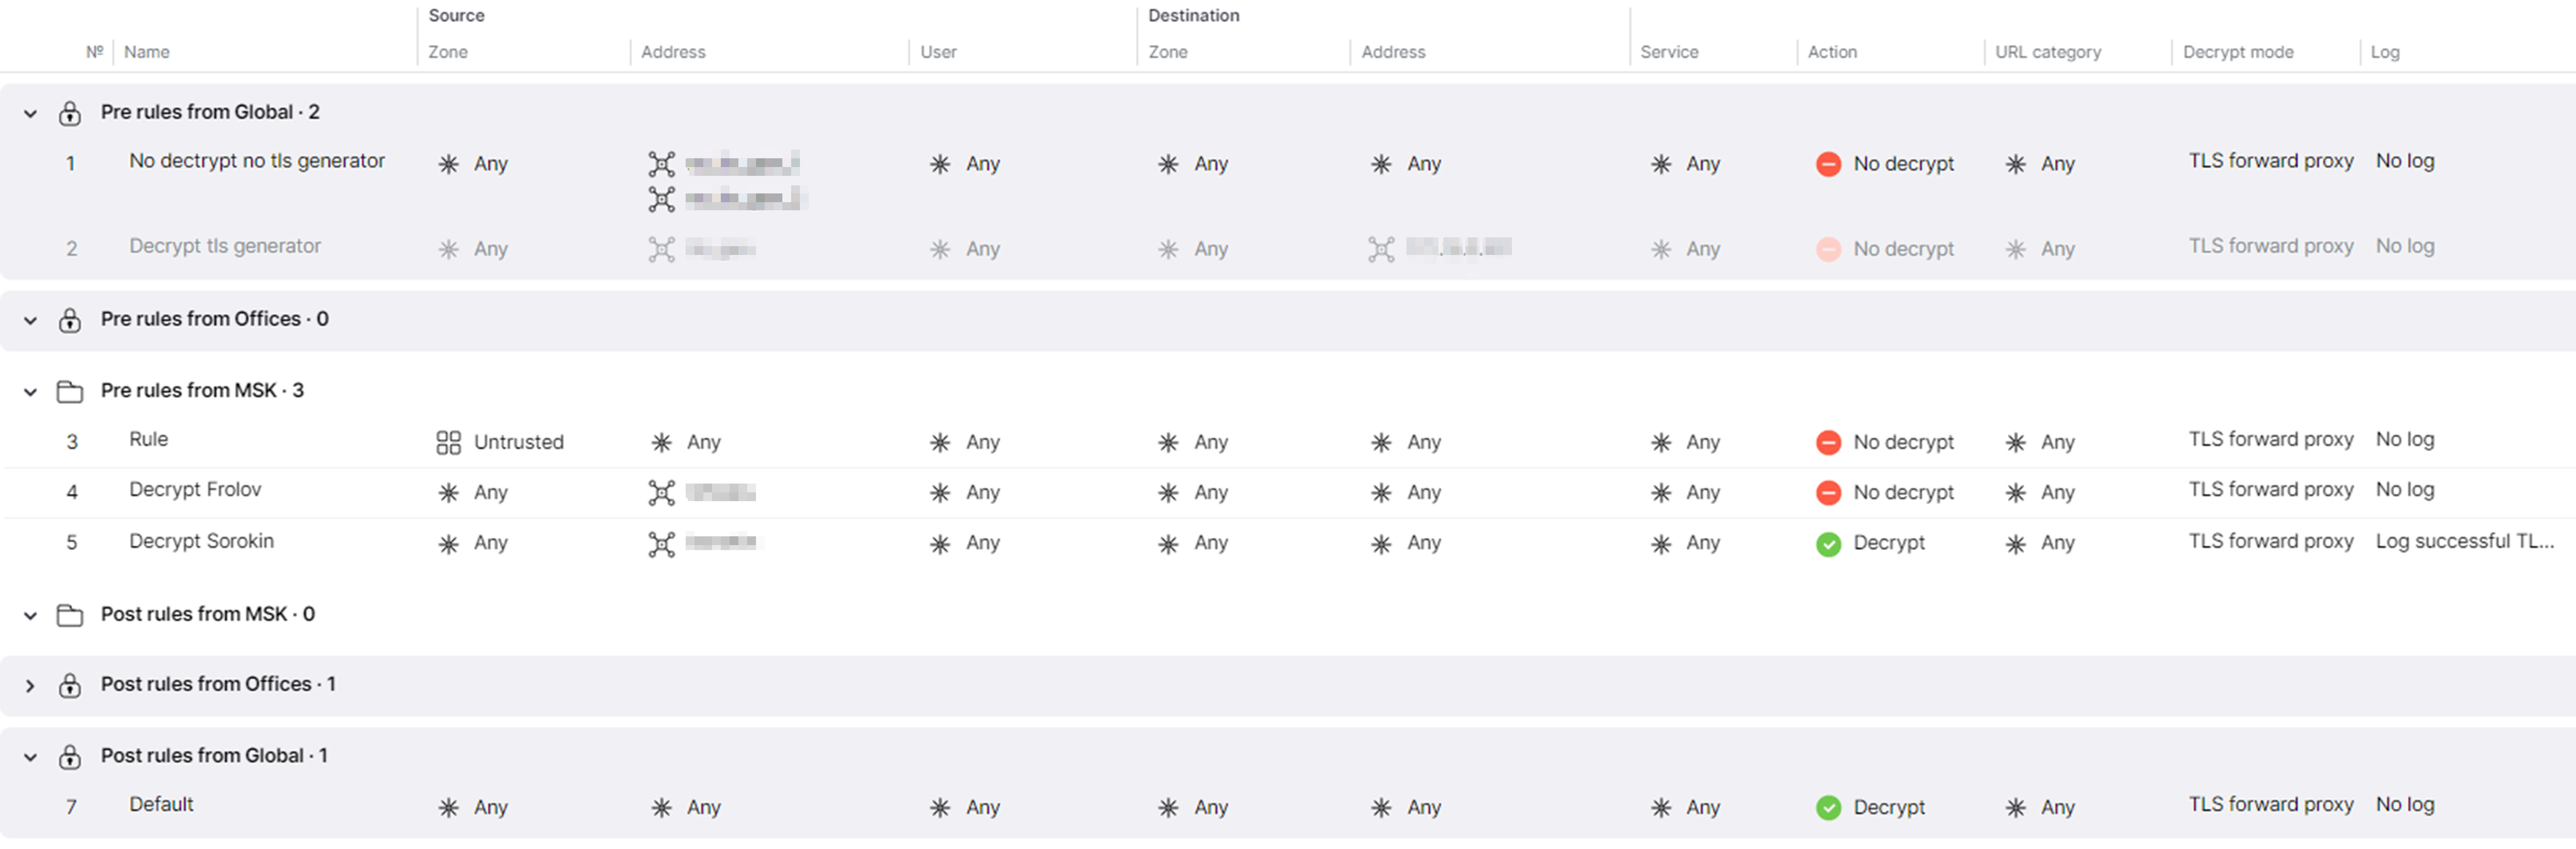Image resolution: width=2576 pixels, height=849 pixels.
Task: Select rule 'Decrypt Frolov'
Action: point(195,490)
